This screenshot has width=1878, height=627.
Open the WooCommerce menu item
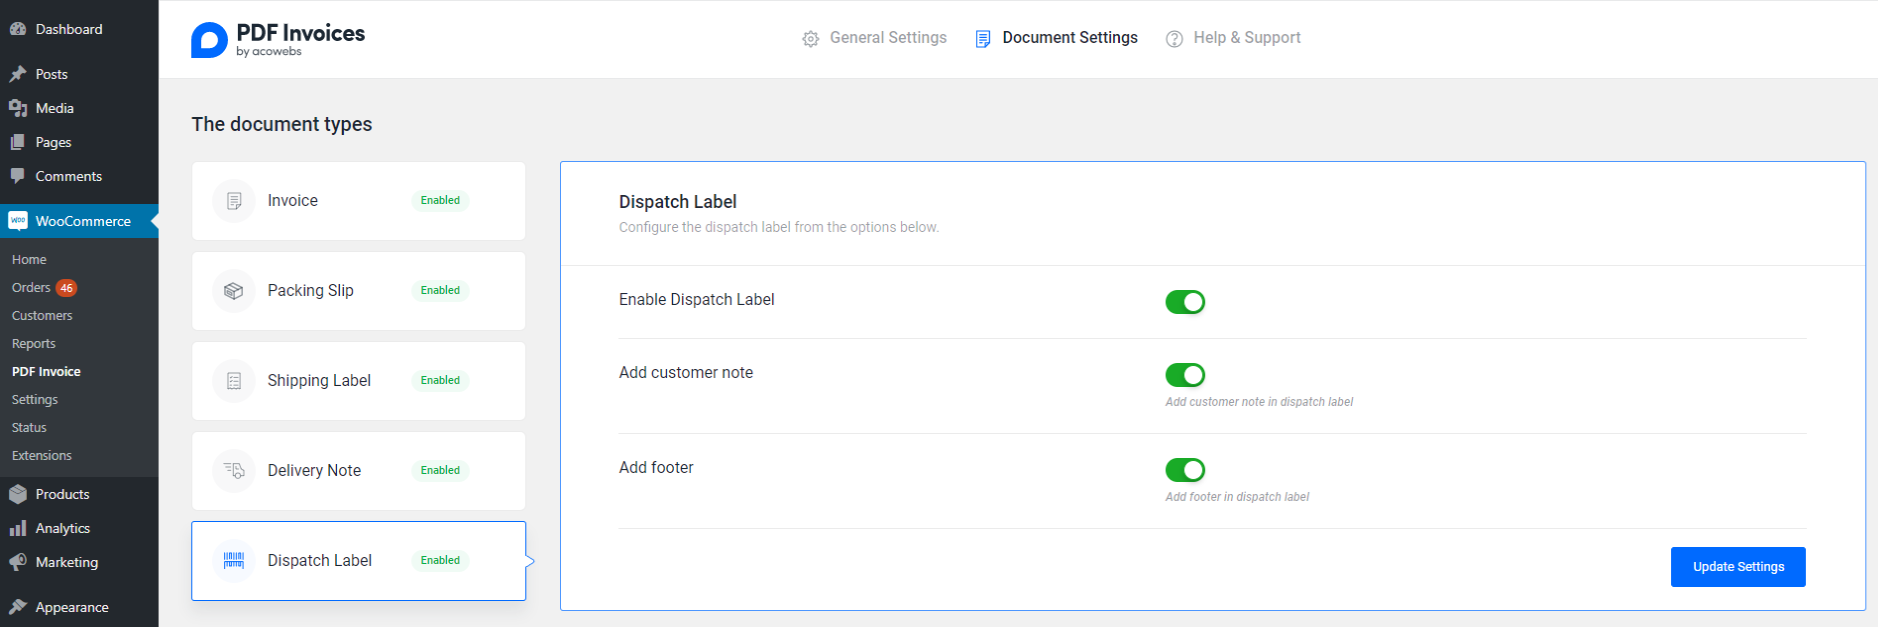pyautogui.click(x=79, y=221)
